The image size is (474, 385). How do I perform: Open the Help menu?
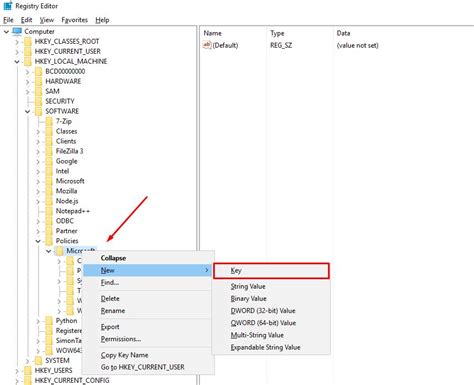(102, 20)
